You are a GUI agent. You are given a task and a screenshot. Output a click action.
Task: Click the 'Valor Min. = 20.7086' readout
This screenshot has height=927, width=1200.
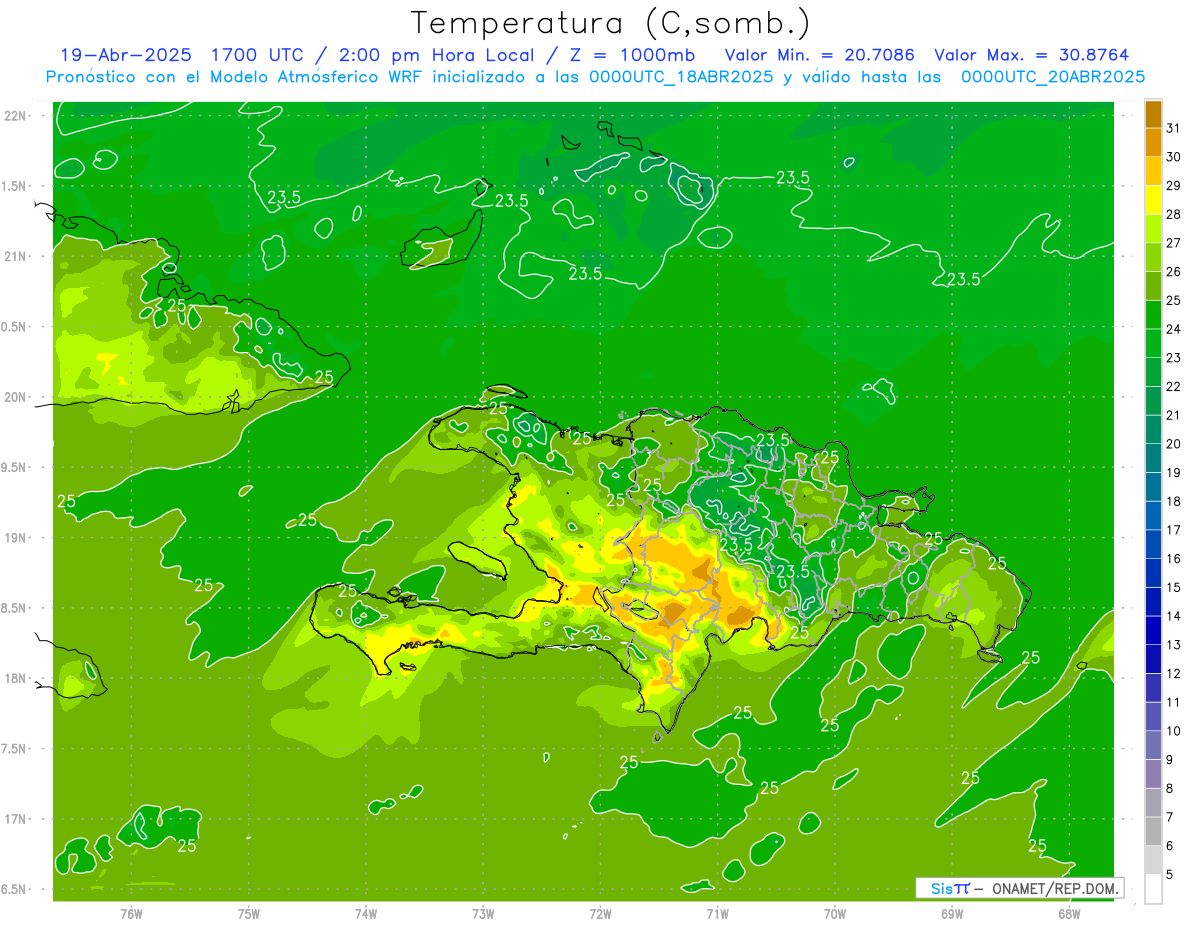point(820,55)
